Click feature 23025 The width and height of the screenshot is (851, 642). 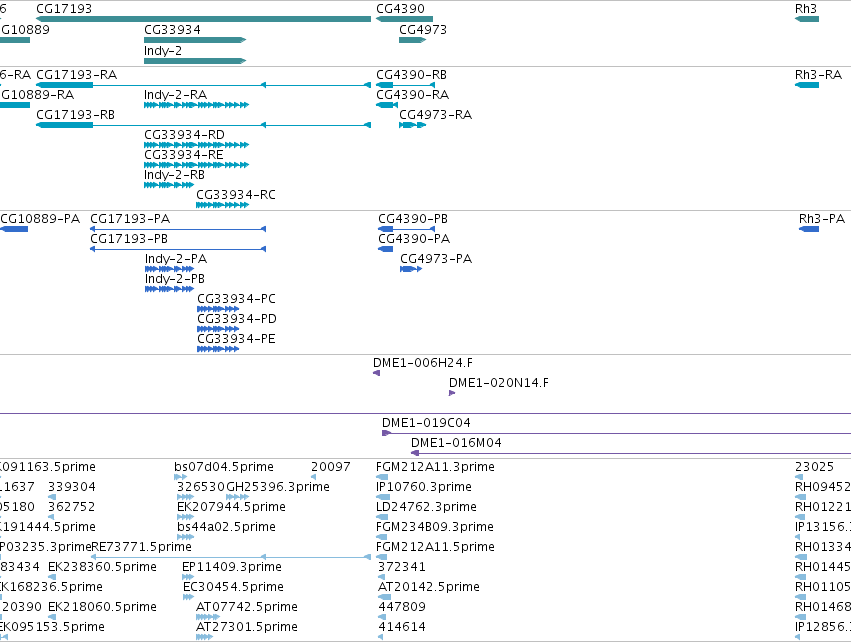801,477
